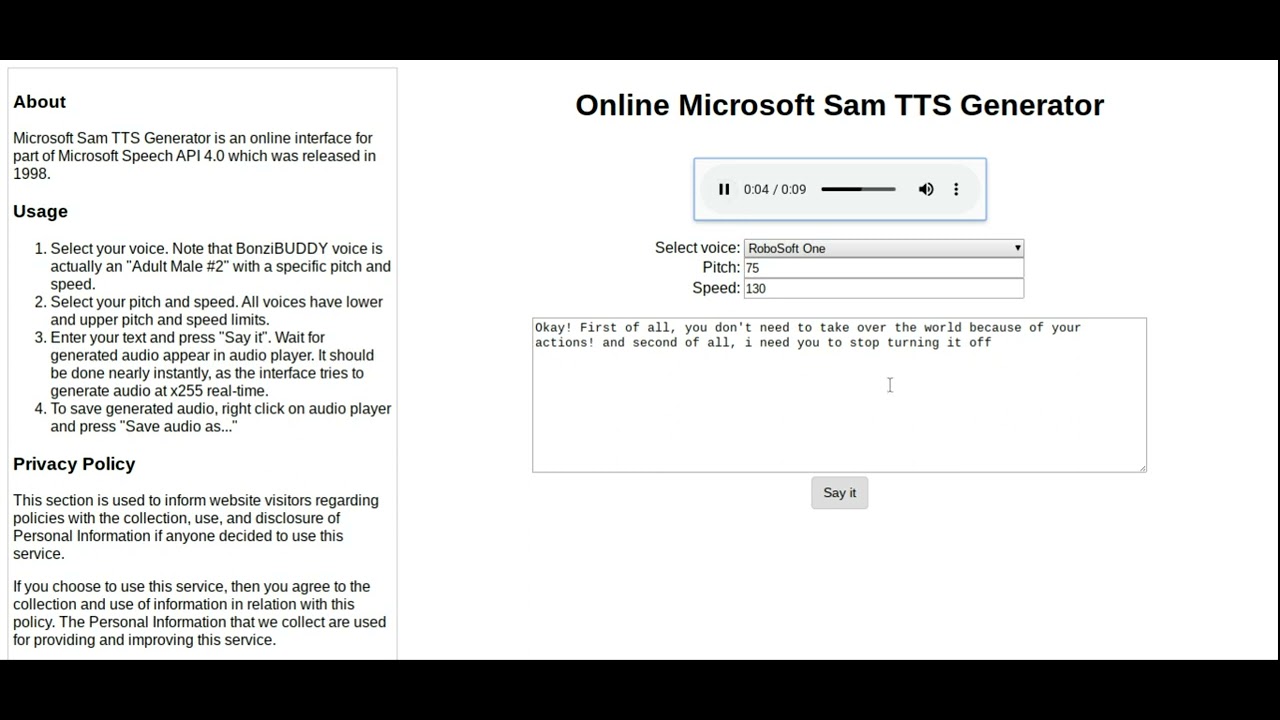The width and height of the screenshot is (1280, 720).
Task: Click the audio time display 0:04 / 0:09
Action: pyautogui.click(x=775, y=189)
